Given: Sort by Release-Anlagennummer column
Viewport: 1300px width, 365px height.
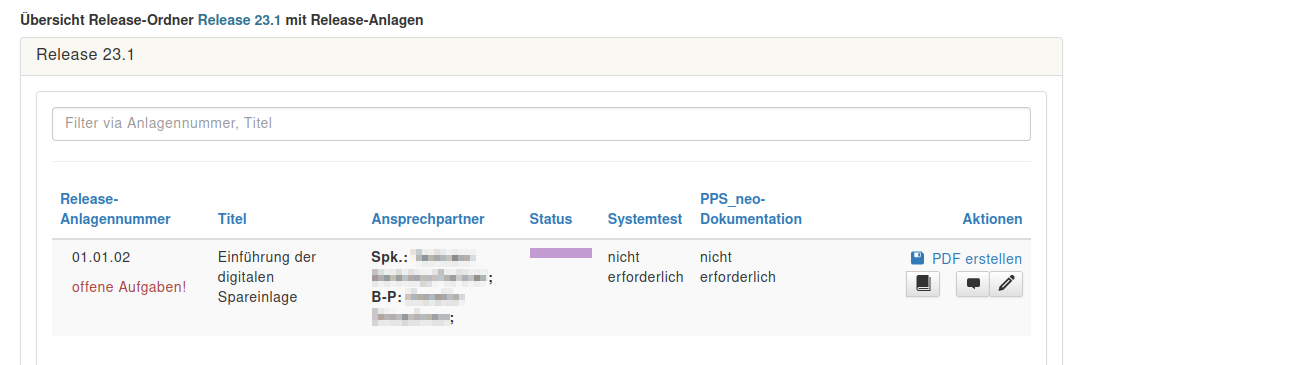Looking at the screenshot, I should point(115,209).
